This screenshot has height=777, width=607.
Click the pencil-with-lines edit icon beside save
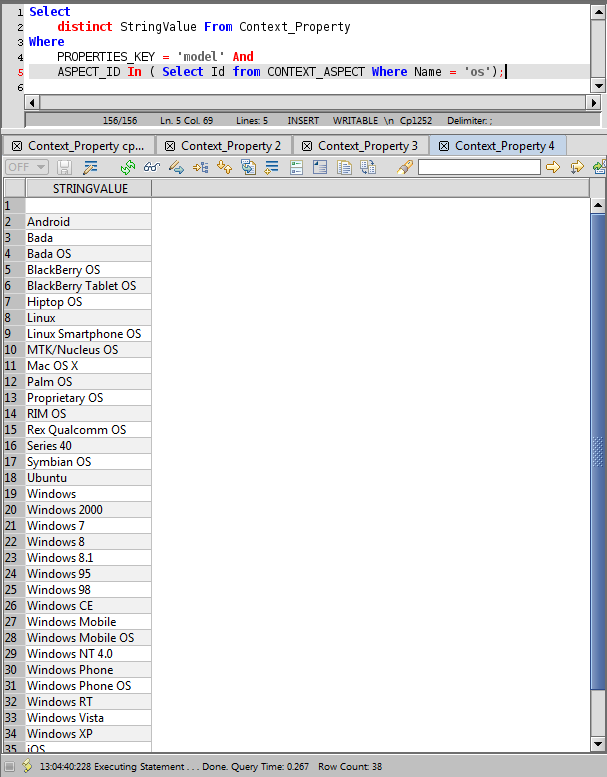point(90,167)
